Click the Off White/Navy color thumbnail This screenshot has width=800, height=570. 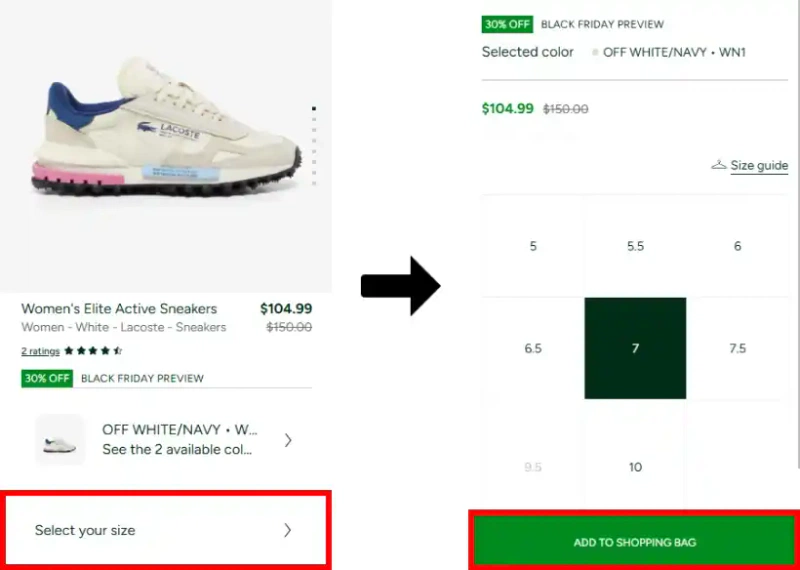pyautogui.click(x=60, y=440)
